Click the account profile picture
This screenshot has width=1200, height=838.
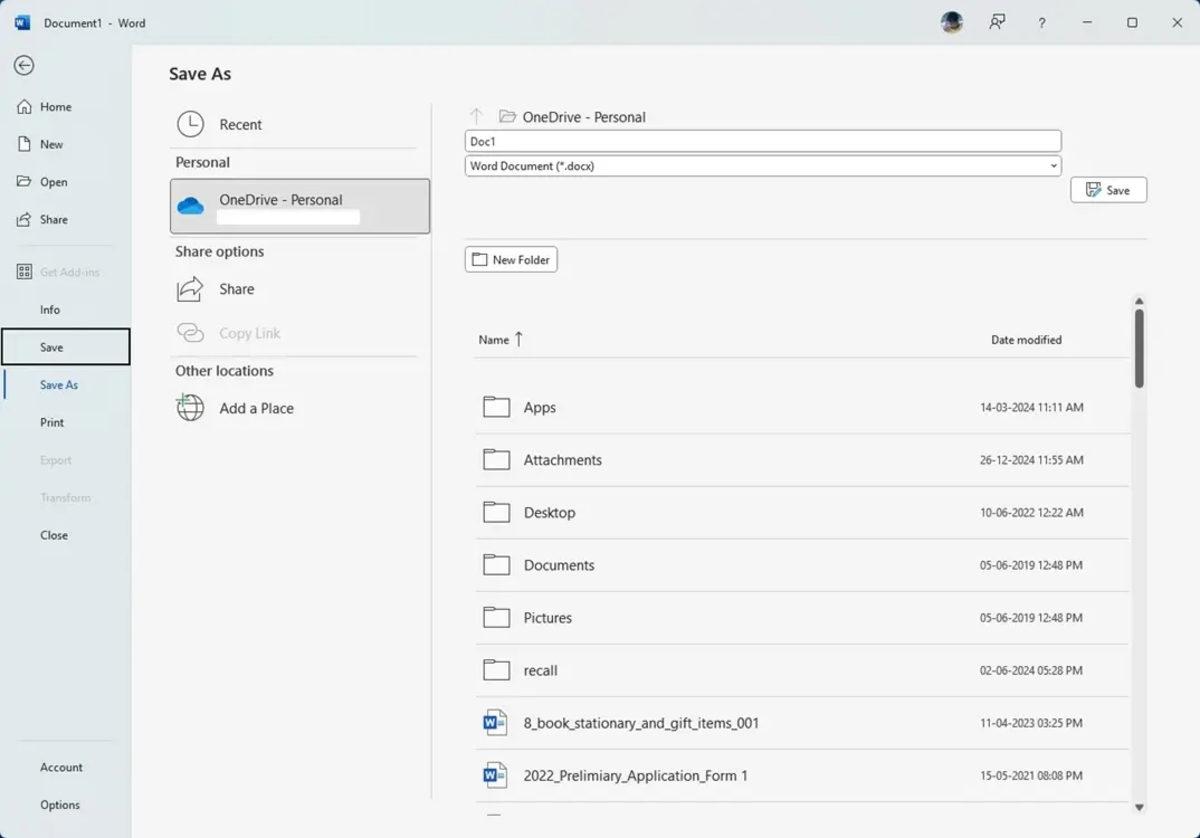click(951, 22)
